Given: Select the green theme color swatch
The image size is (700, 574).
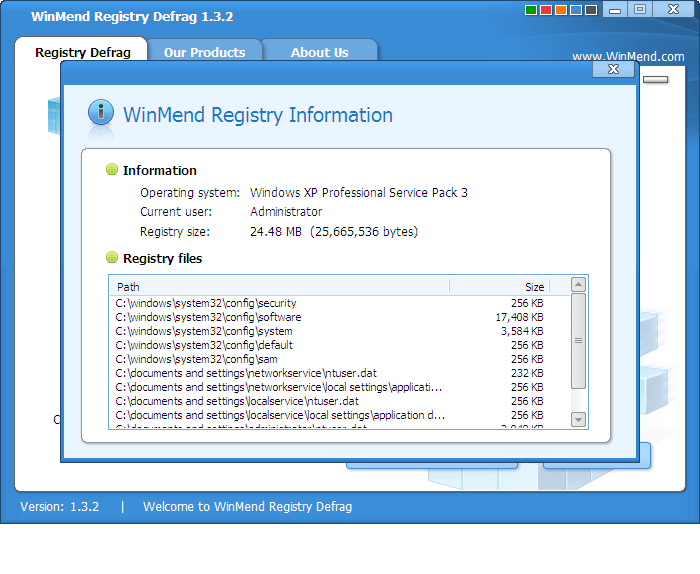Looking at the screenshot, I should tap(530, 10).
